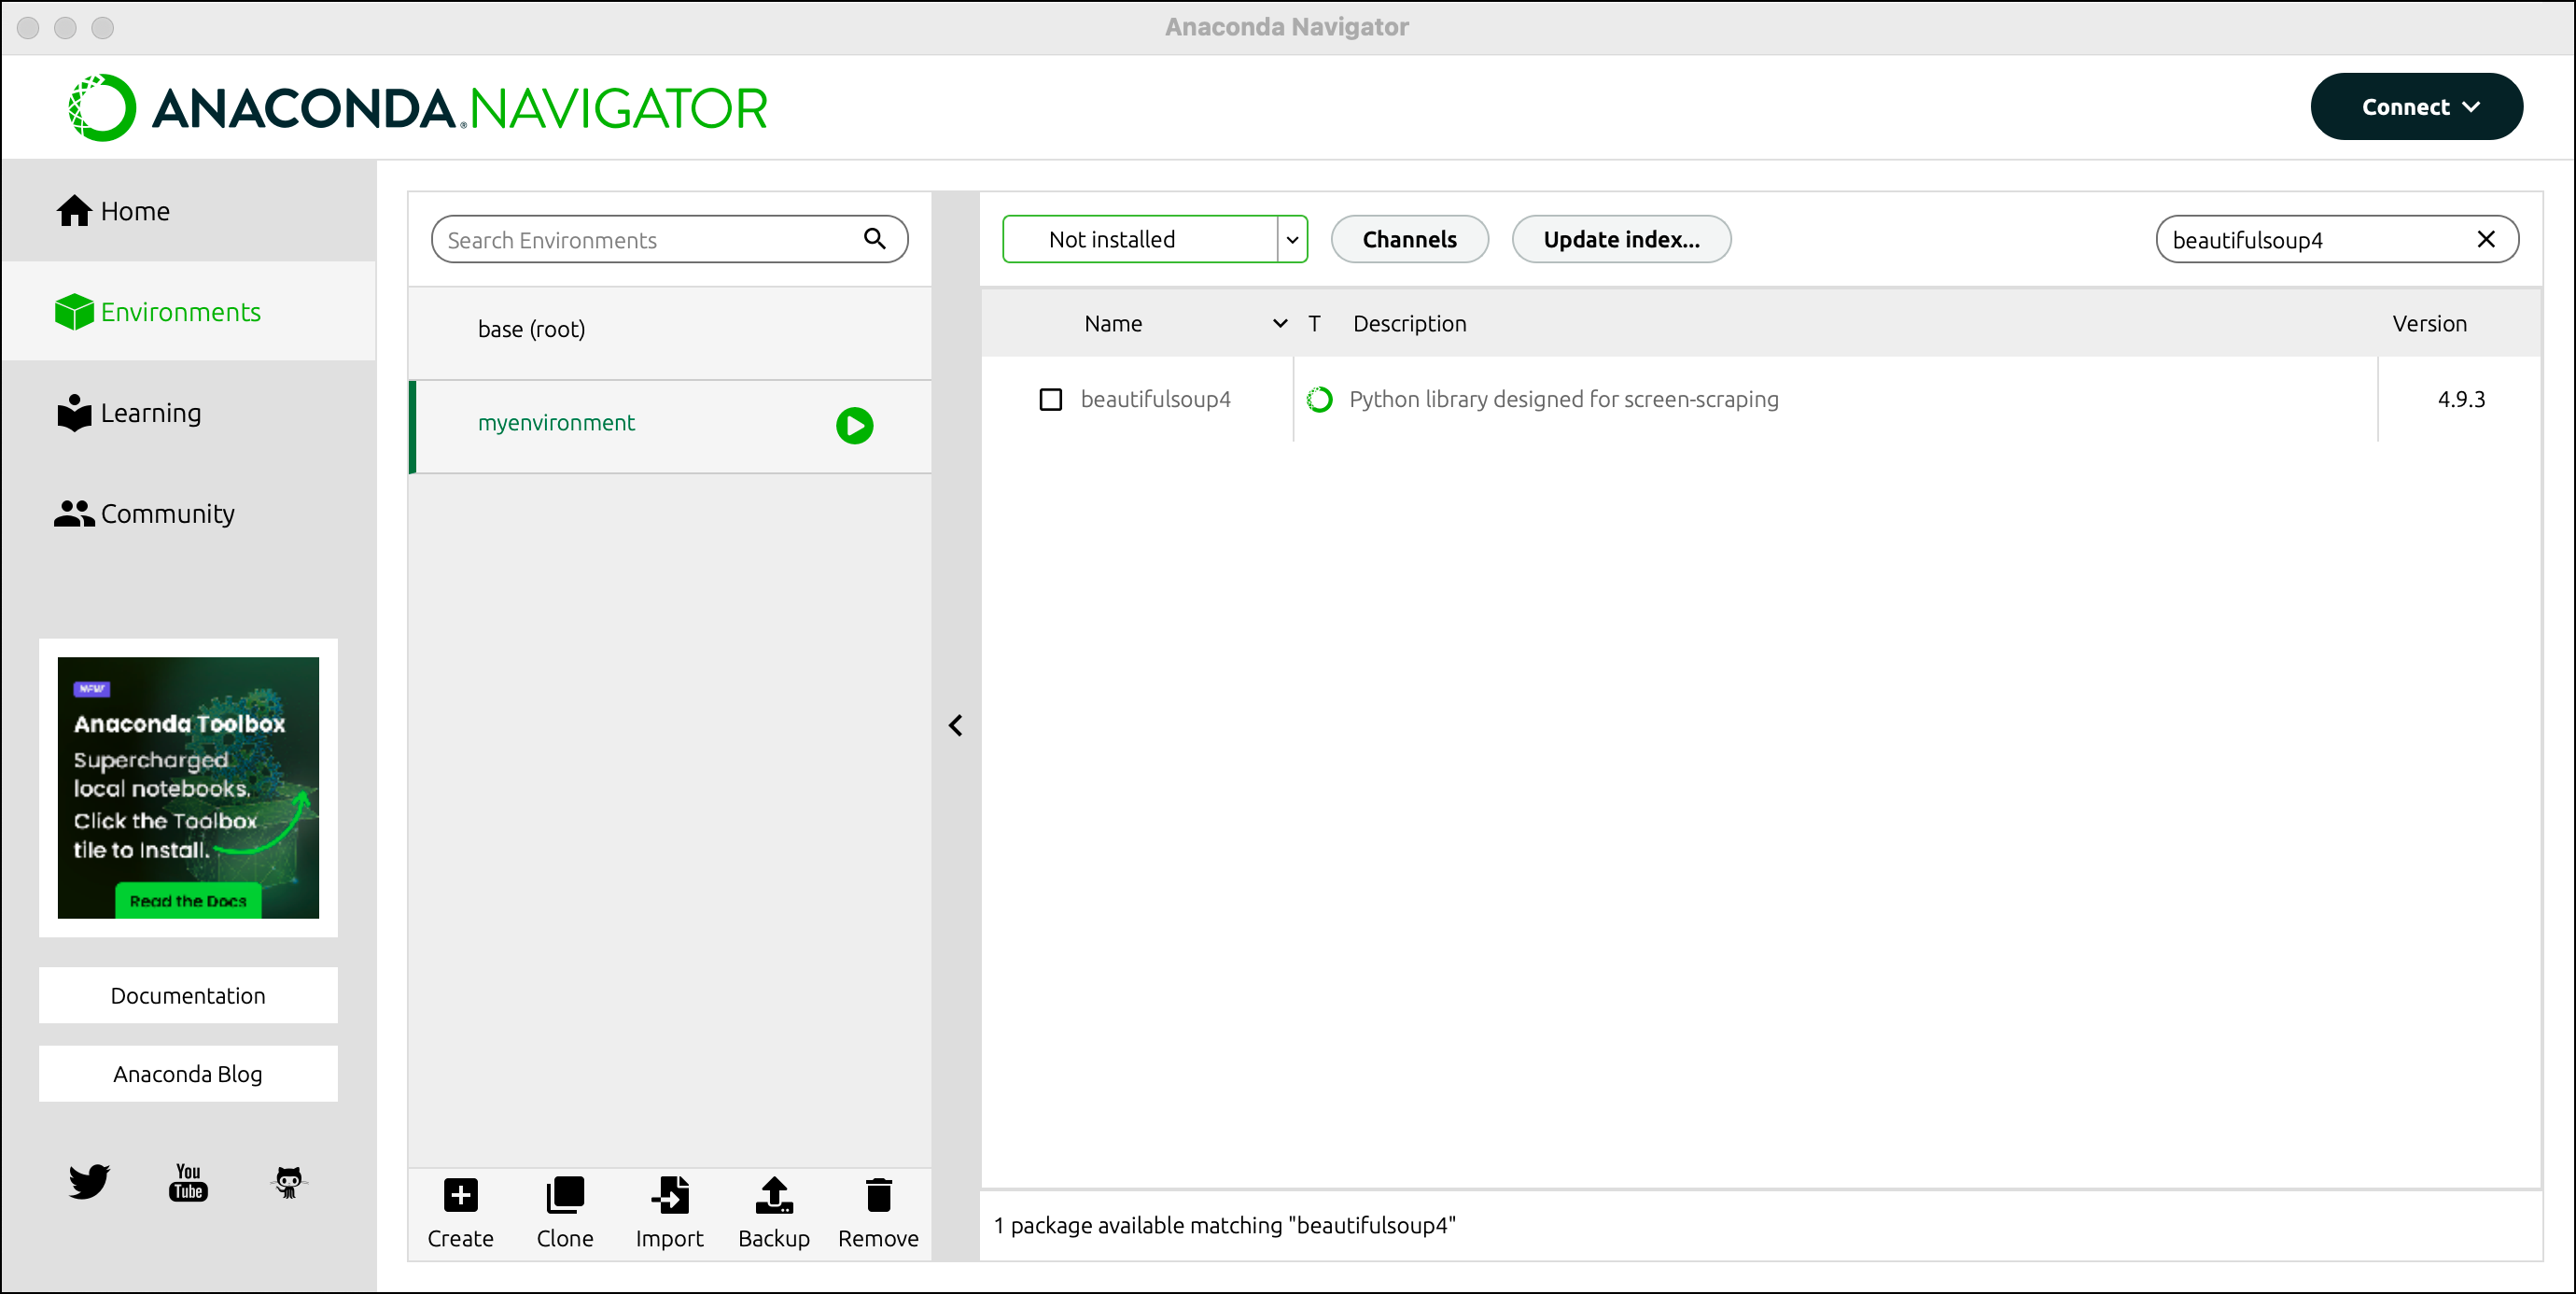Open the Learning section in sidebar
The height and width of the screenshot is (1294, 2576).
pos(150,413)
